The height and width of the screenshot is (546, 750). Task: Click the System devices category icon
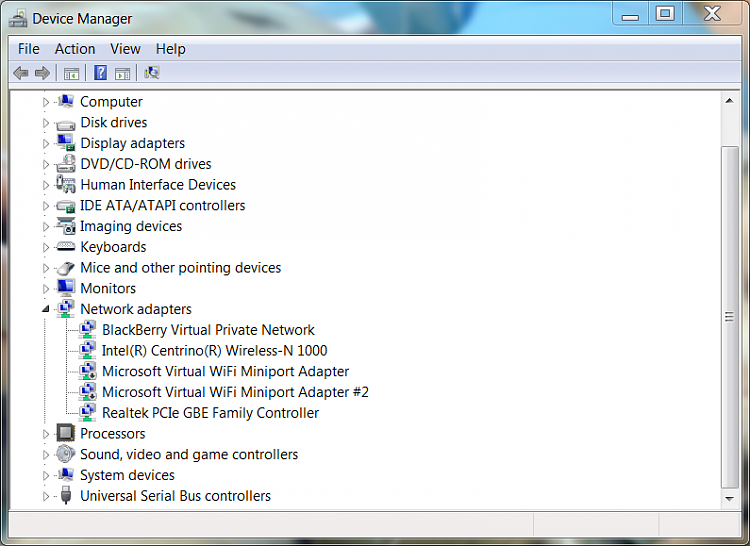66,475
